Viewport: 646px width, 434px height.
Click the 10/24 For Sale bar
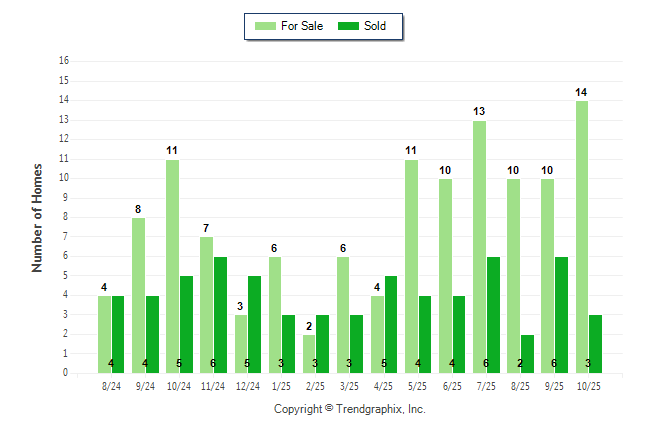pyautogui.click(x=172, y=266)
